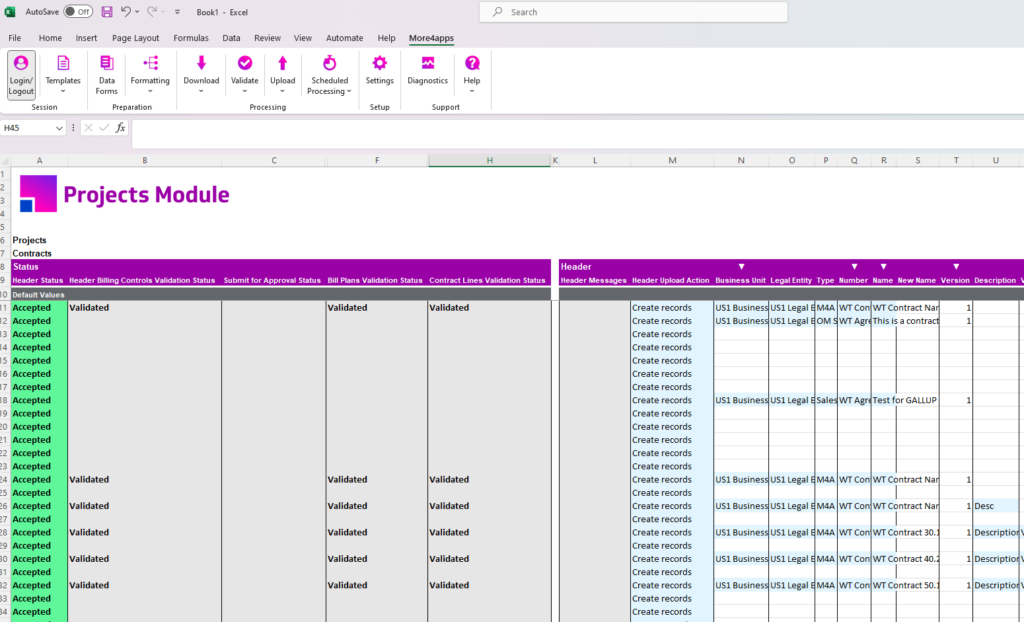Select the Contract Lines Validation Status heading
The image size is (1024, 622).
(x=487, y=280)
